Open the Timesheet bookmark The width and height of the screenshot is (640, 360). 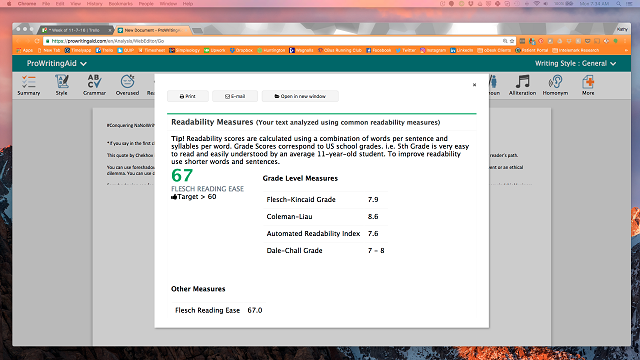(151, 51)
